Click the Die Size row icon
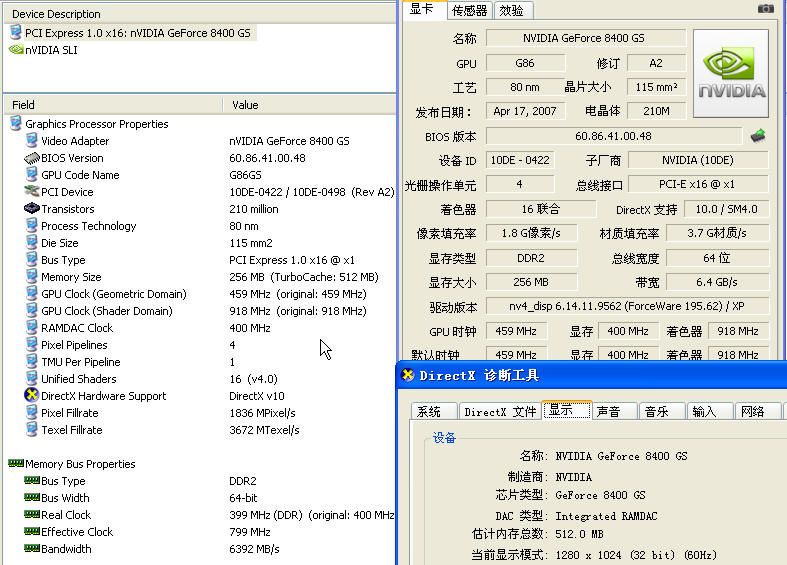The height and width of the screenshot is (565, 787). [32, 242]
